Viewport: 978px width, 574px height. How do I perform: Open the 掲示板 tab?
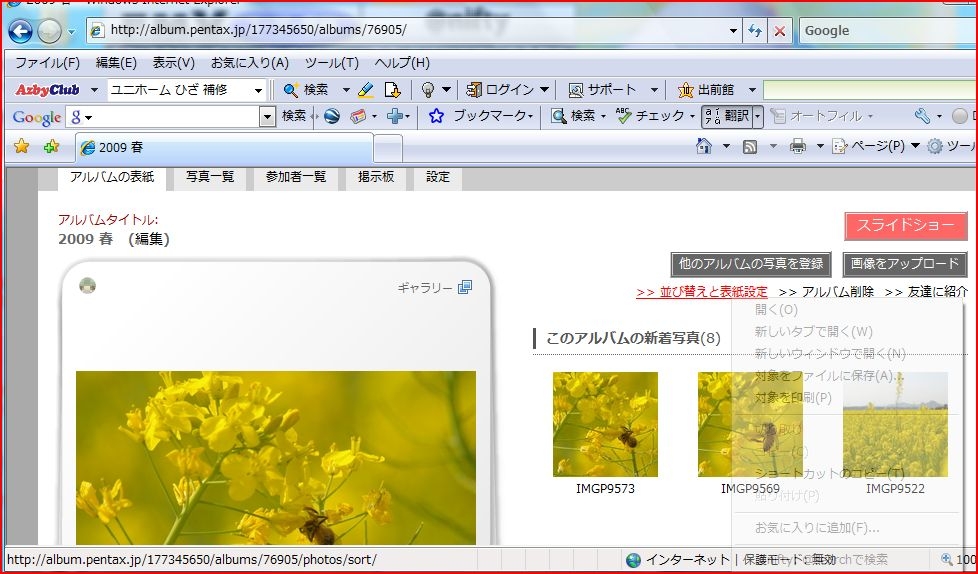pos(376,177)
